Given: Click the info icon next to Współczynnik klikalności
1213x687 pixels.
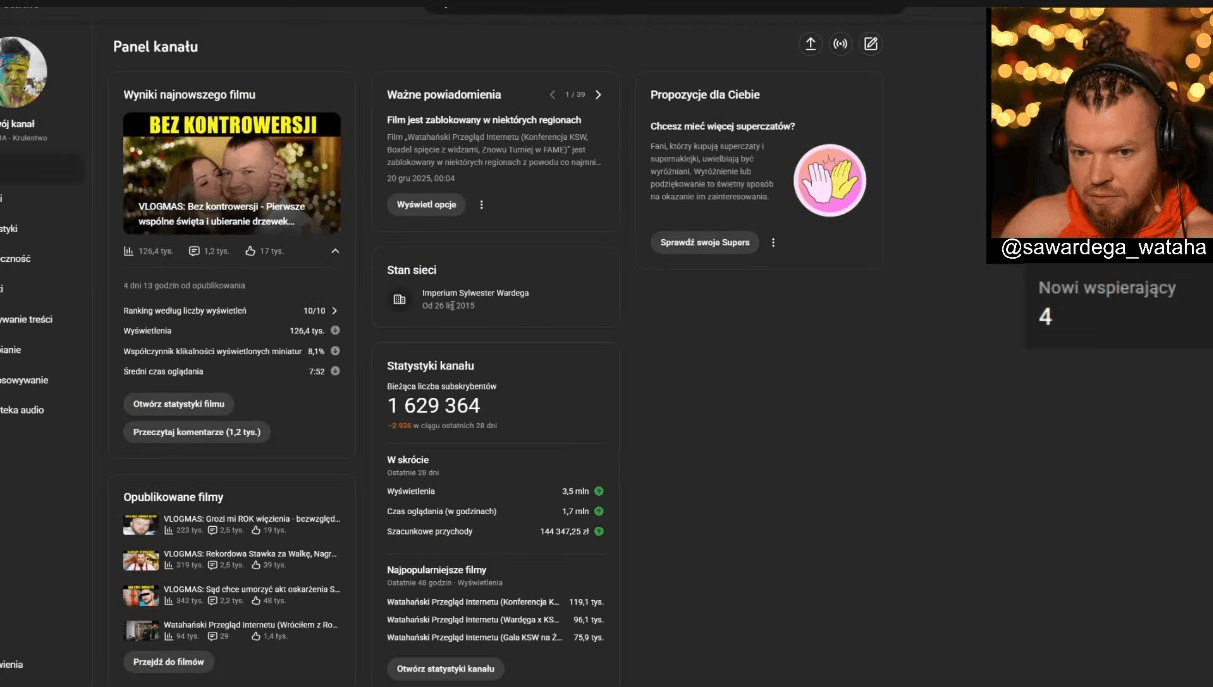Looking at the screenshot, I should coord(334,351).
